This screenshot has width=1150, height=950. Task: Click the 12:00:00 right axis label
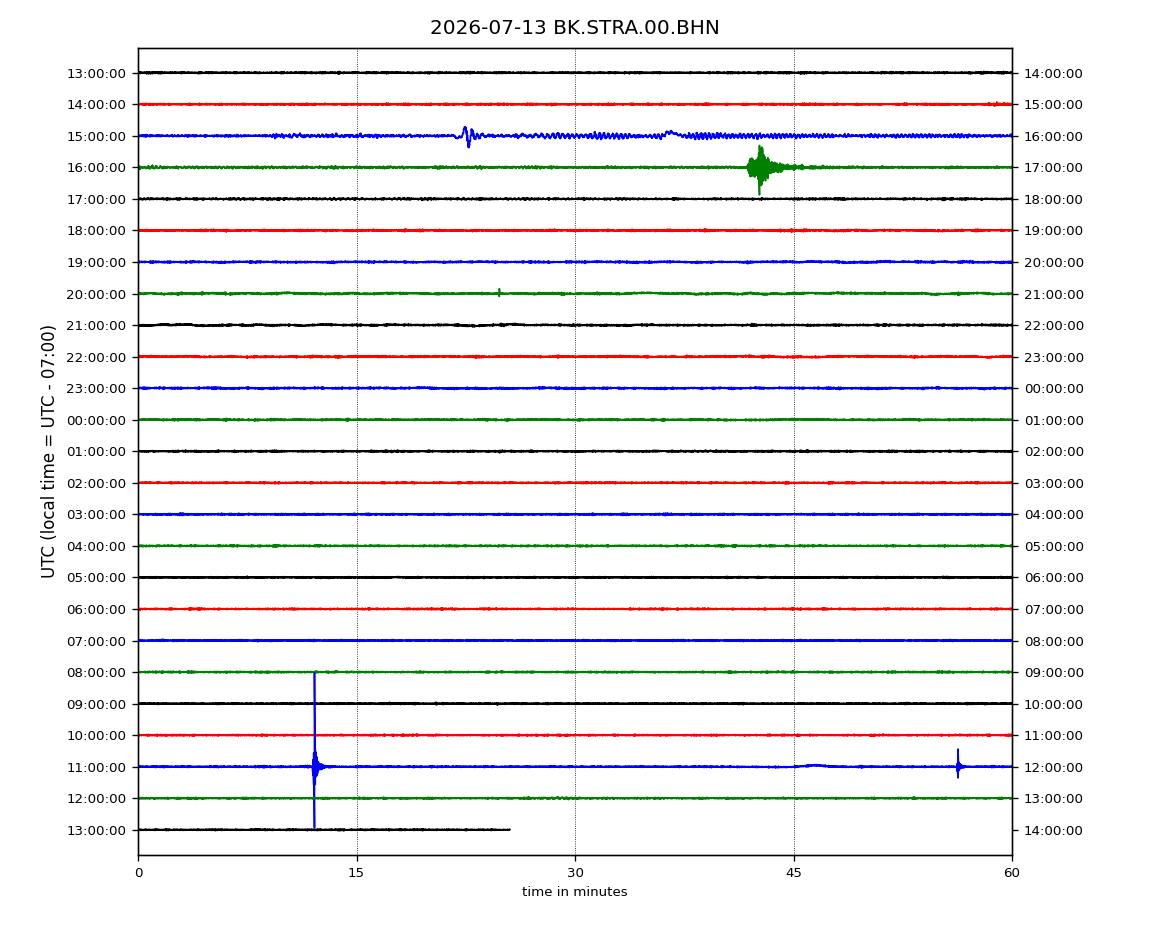[x=1053, y=767]
